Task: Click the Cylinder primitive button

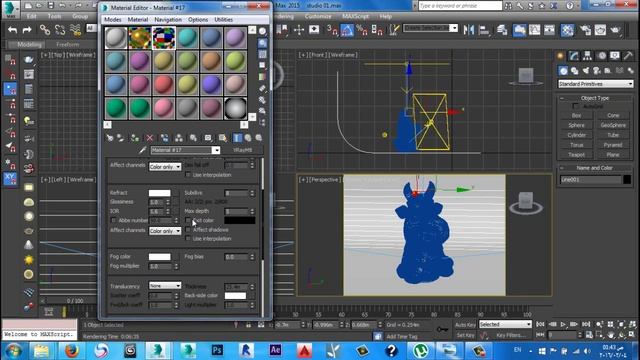Action: click(x=576, y=135)
